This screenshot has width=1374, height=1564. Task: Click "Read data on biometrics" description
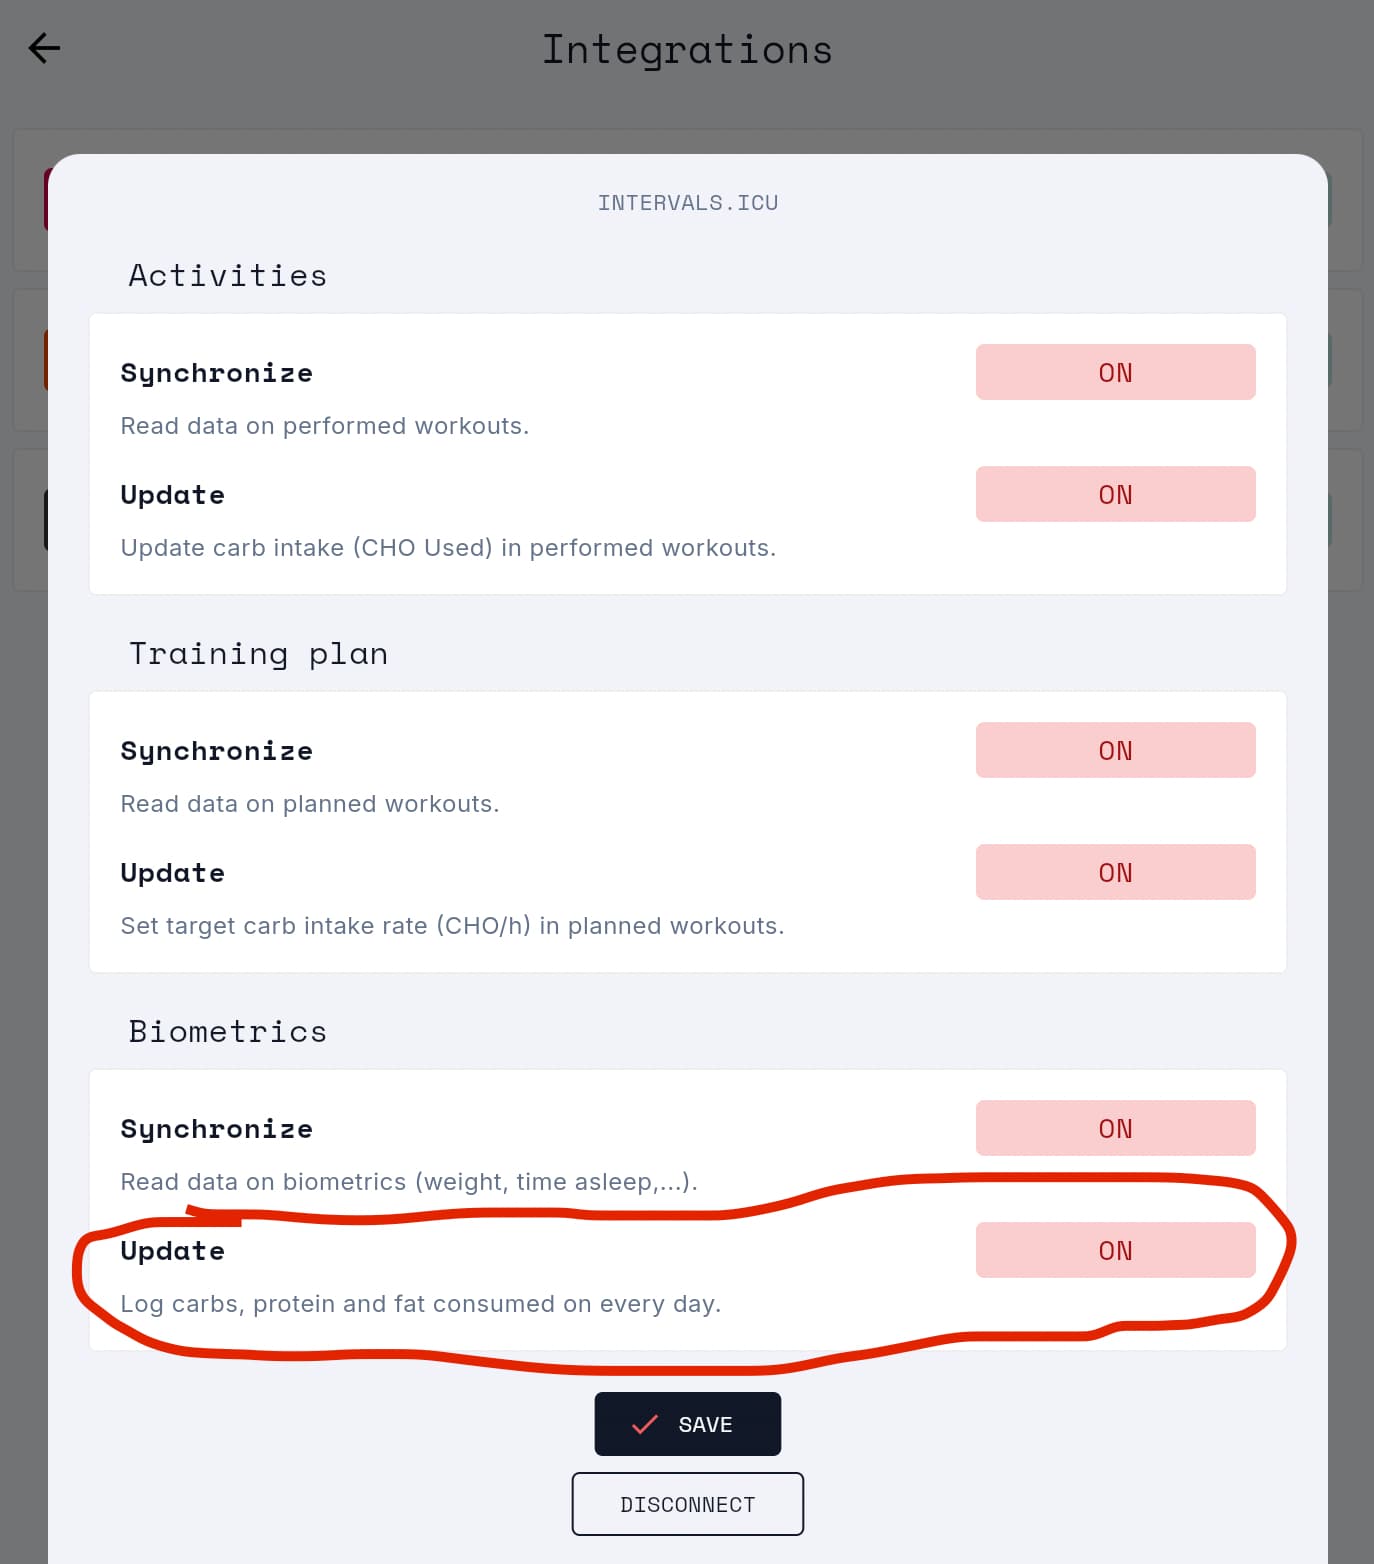(x=408, y=1182)
